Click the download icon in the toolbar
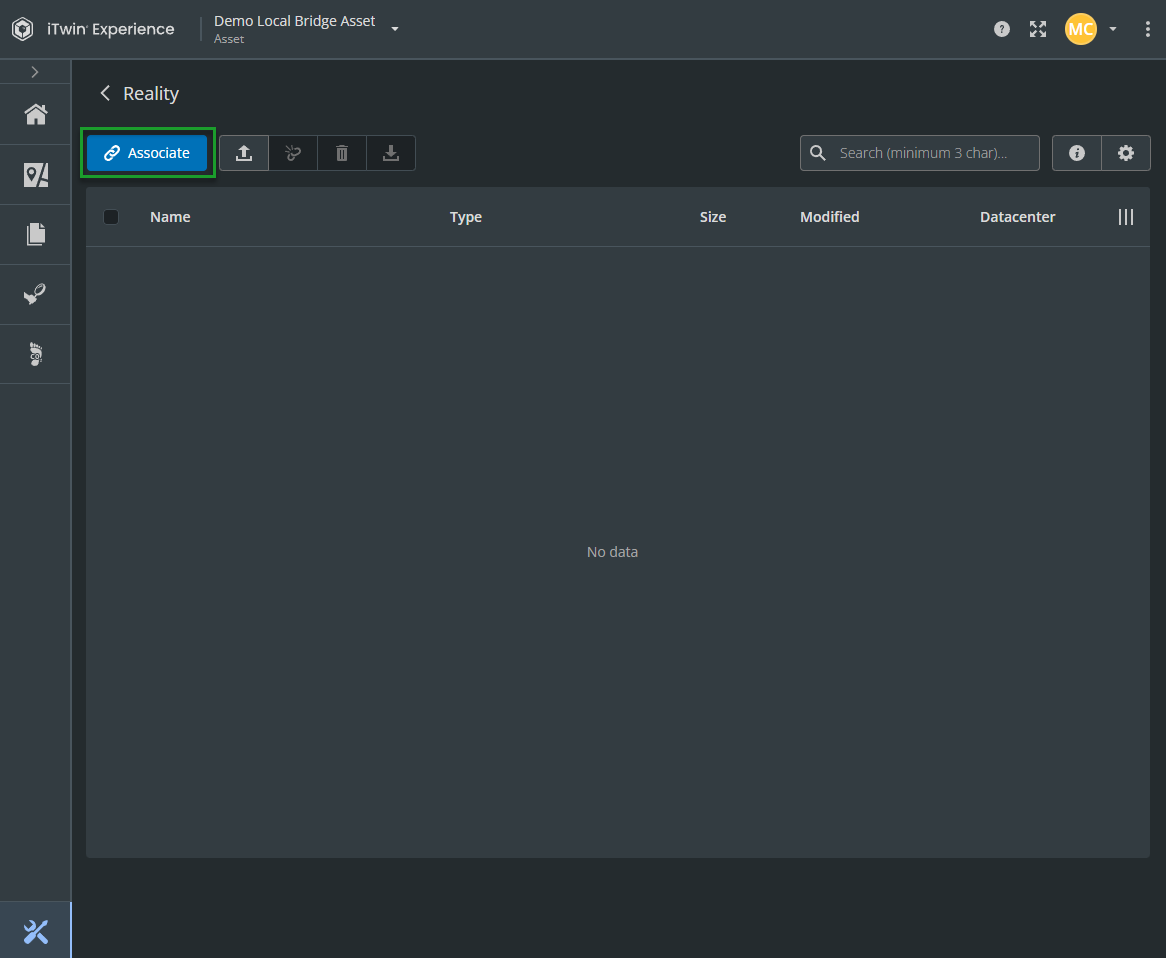Image resolution: width=1166 pixels, height=958 pixels. point(391,152)
